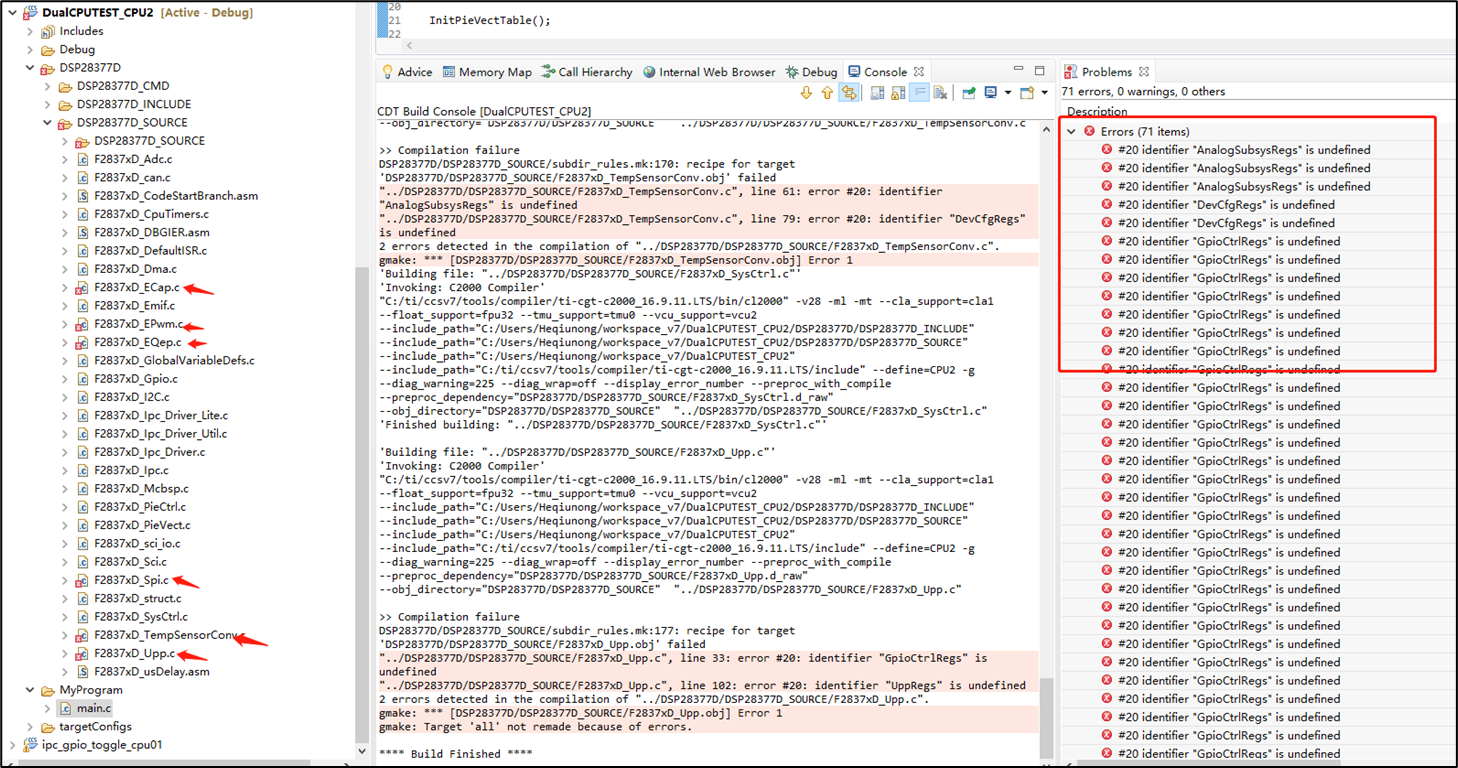Screen dimensions: 1458x768
Task: Expand the Debug folder node
Action: tap(30, 50)
